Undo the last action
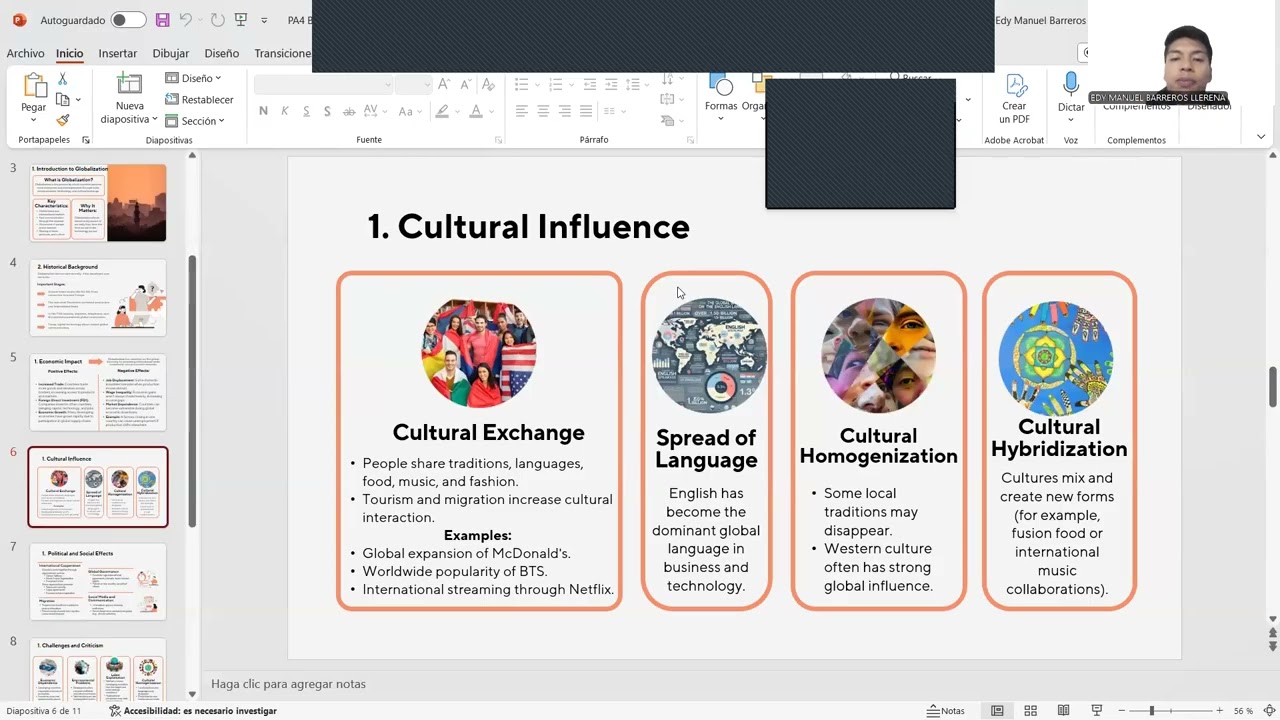 pos(185,20)
